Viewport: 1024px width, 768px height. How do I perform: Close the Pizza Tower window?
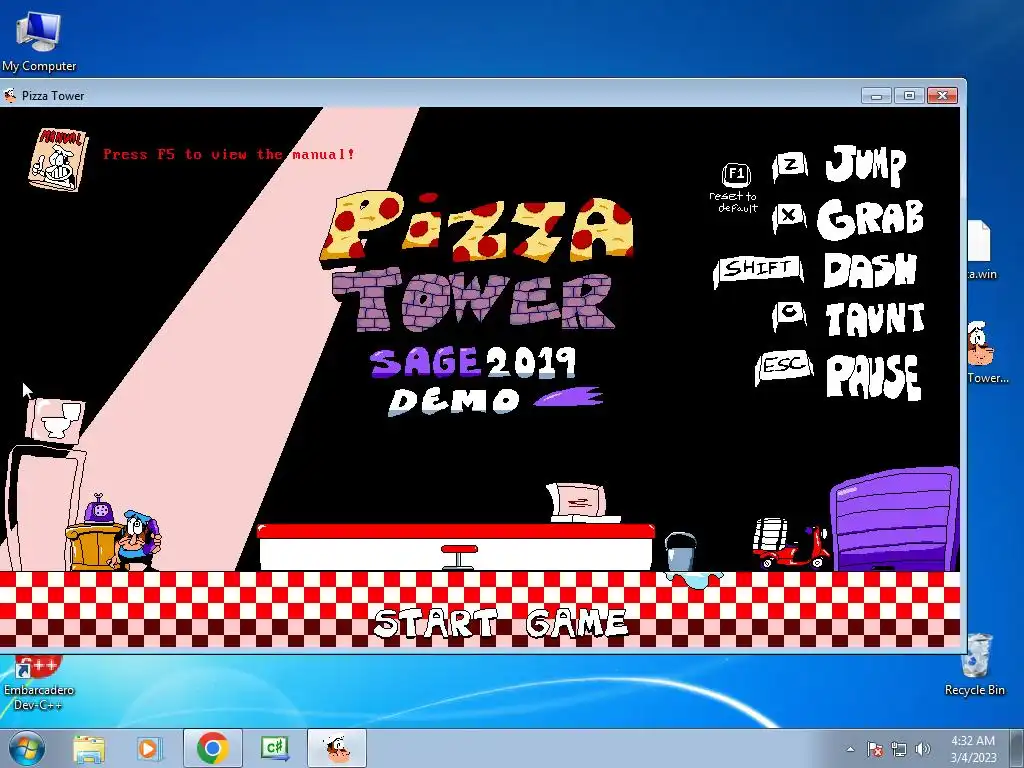click(x=942, y=96)
